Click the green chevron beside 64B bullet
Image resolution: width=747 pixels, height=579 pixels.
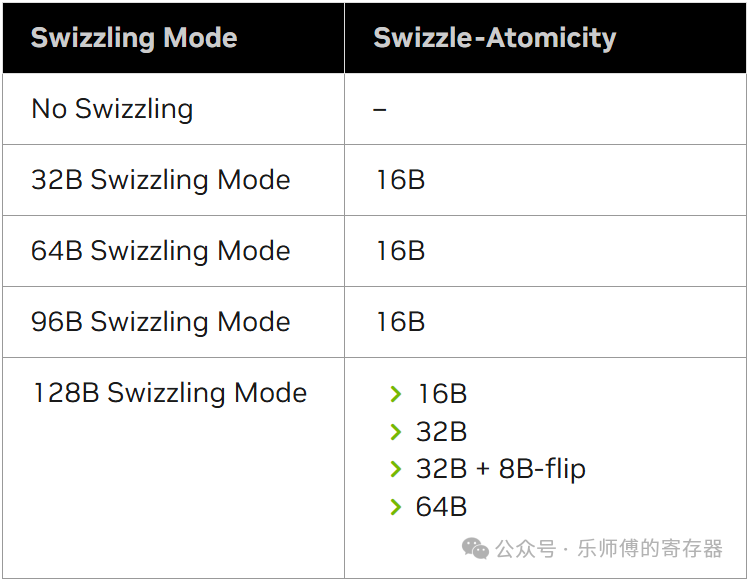click(x=396, y=507)
